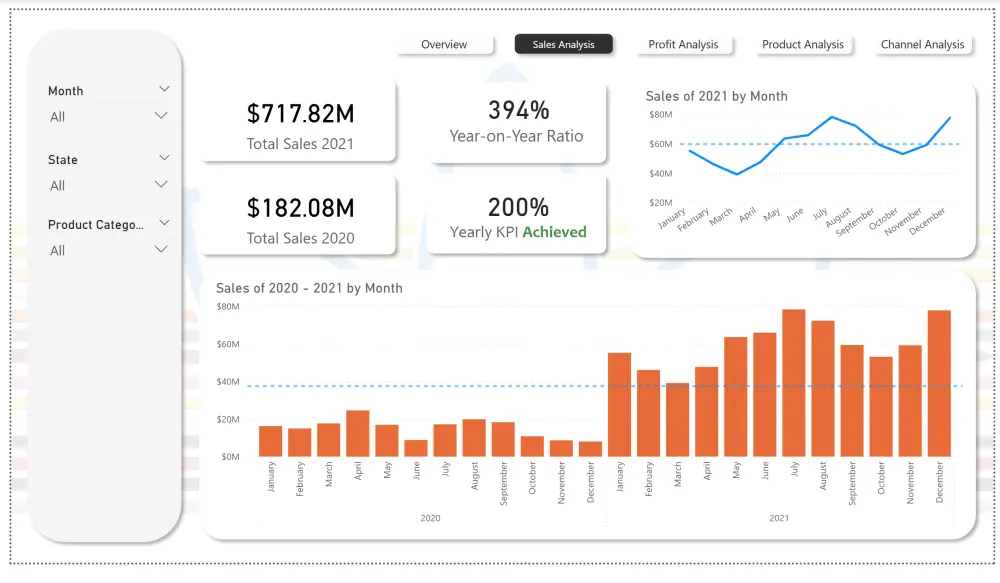
Task: Open the Overview page tab
Action: pyautogui.click(x=444, y=44)
